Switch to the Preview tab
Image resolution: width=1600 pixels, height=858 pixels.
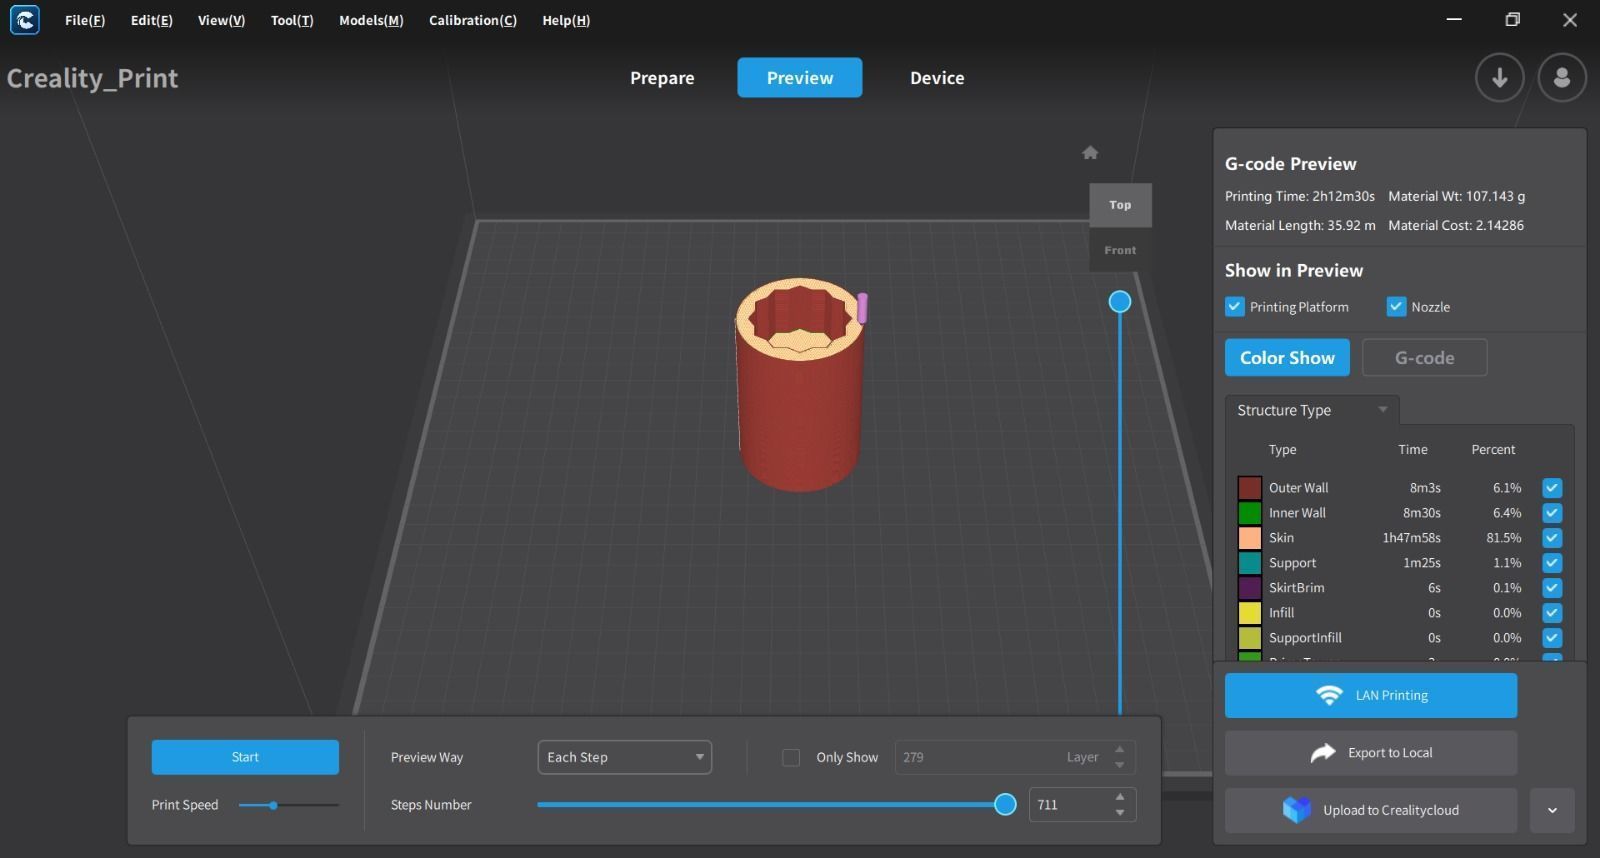coord(800,78)
